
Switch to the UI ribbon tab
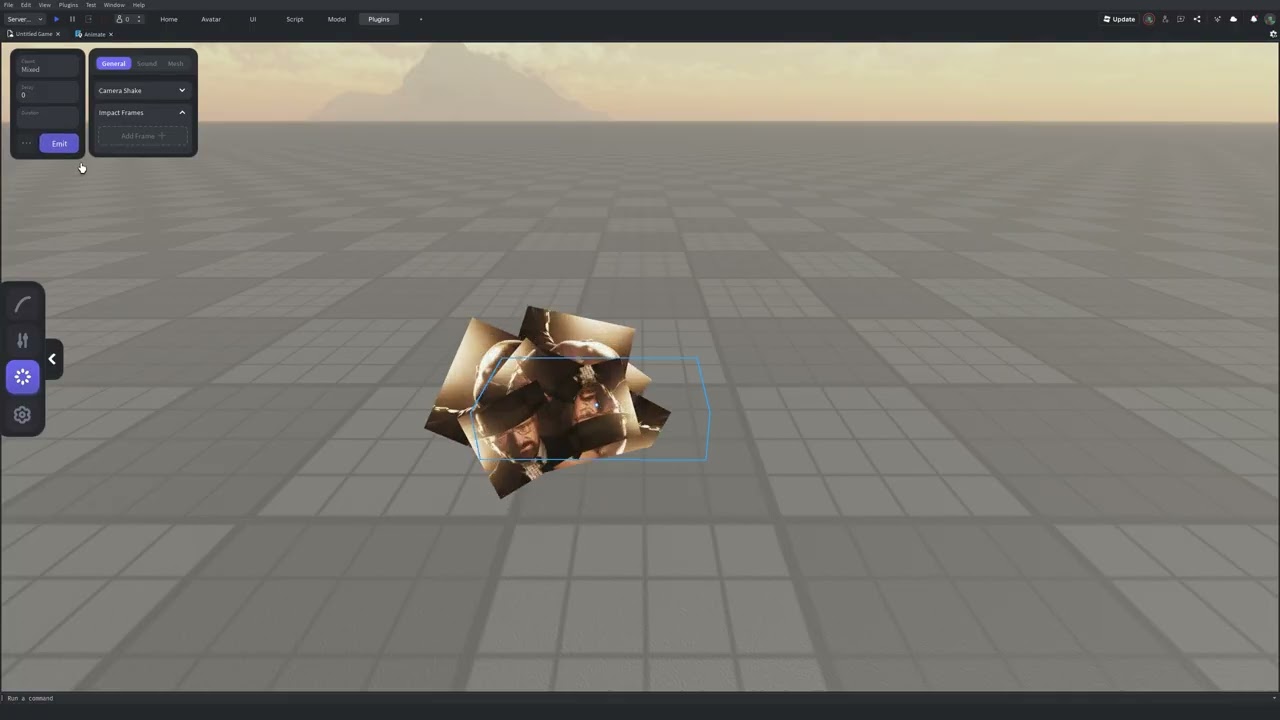253,19
